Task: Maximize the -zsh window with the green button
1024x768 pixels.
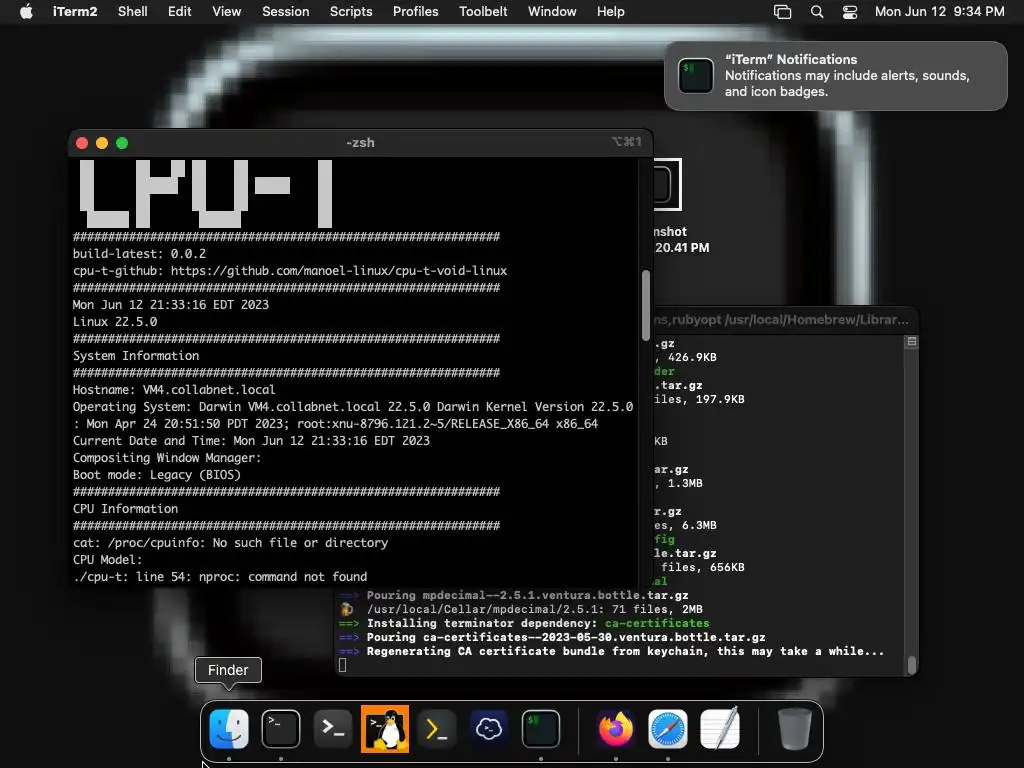Action: point(122,143)
